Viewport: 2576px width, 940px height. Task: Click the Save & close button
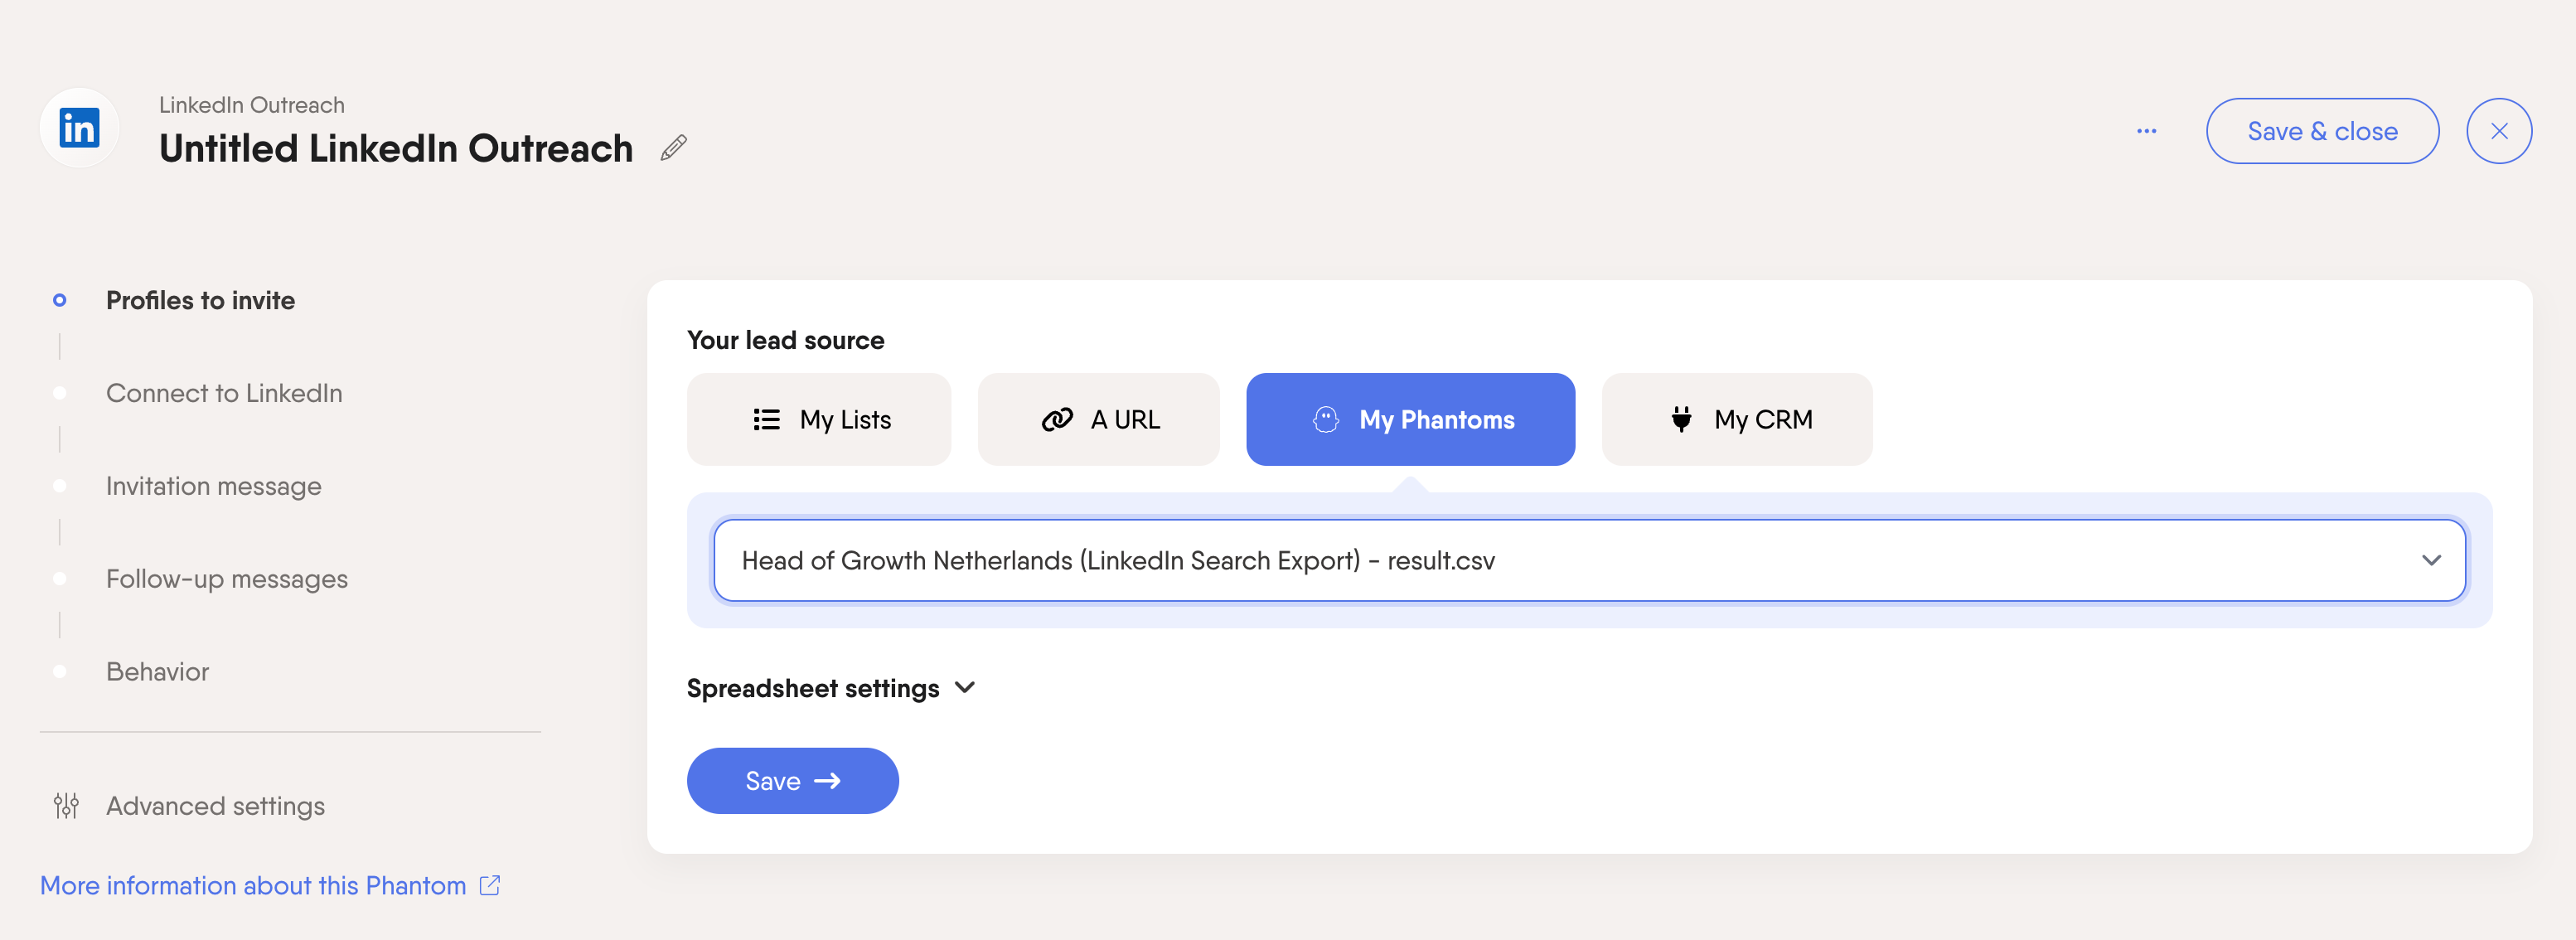click(2322, 131)
